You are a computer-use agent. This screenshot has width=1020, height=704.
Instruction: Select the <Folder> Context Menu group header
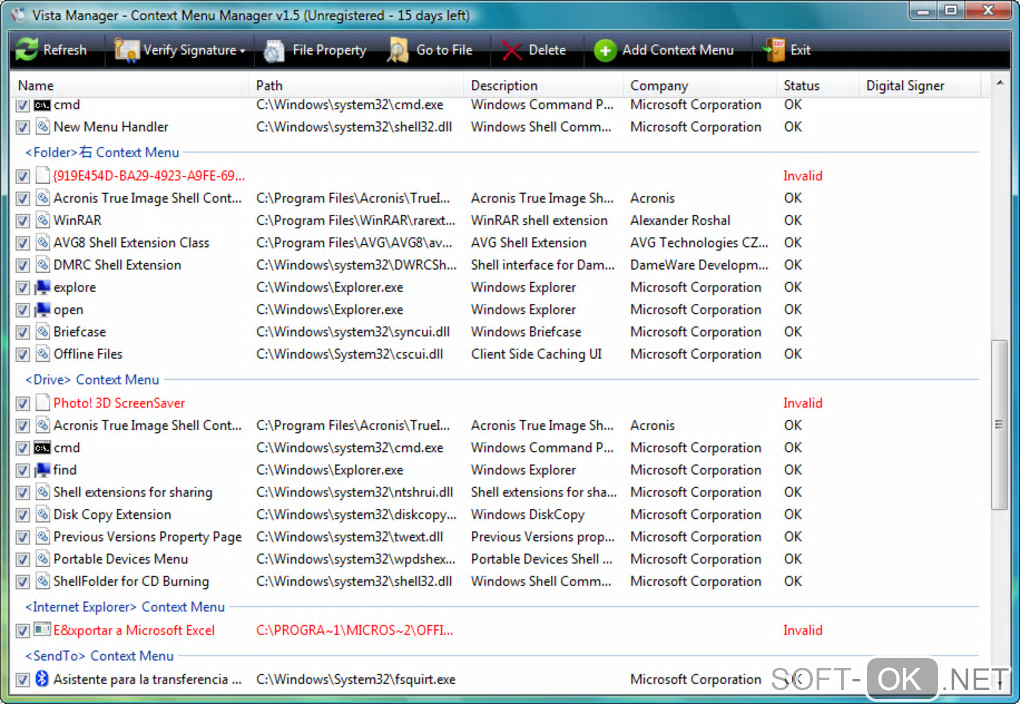click(102, 152)
